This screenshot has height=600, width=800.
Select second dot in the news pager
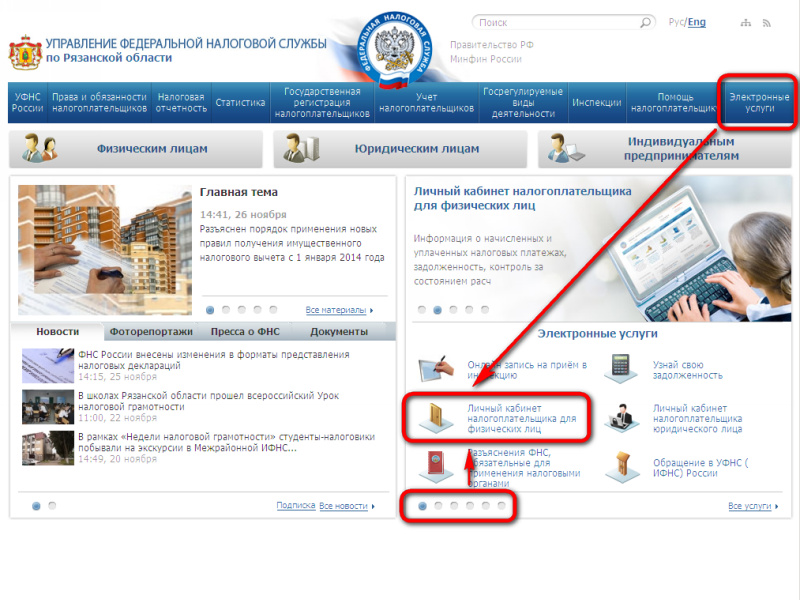tap(53, 506)
